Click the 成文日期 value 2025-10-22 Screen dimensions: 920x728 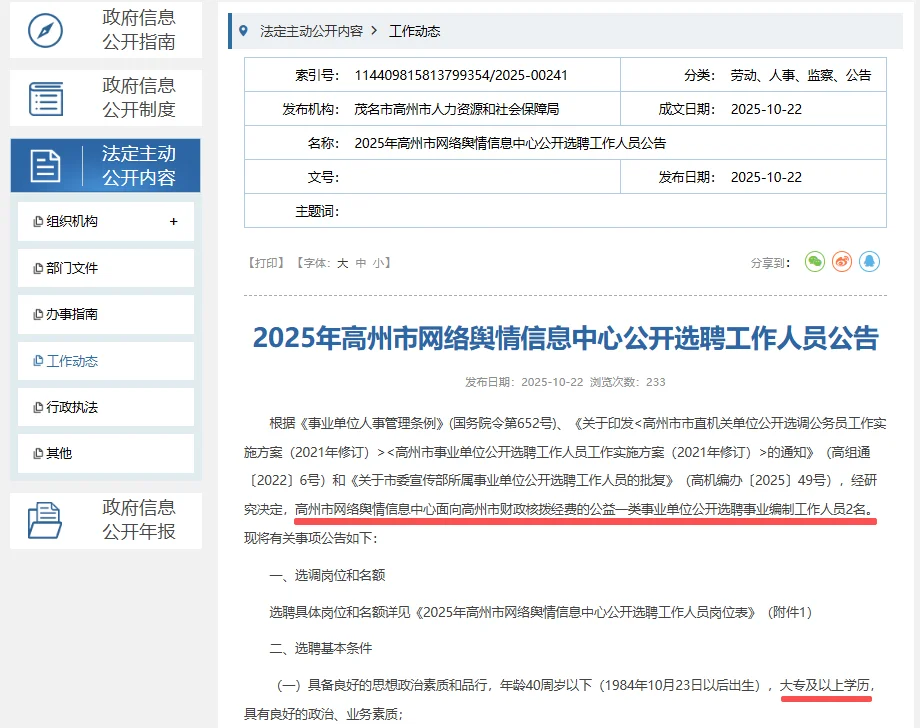pyautogui.click(x=766, y=109)
